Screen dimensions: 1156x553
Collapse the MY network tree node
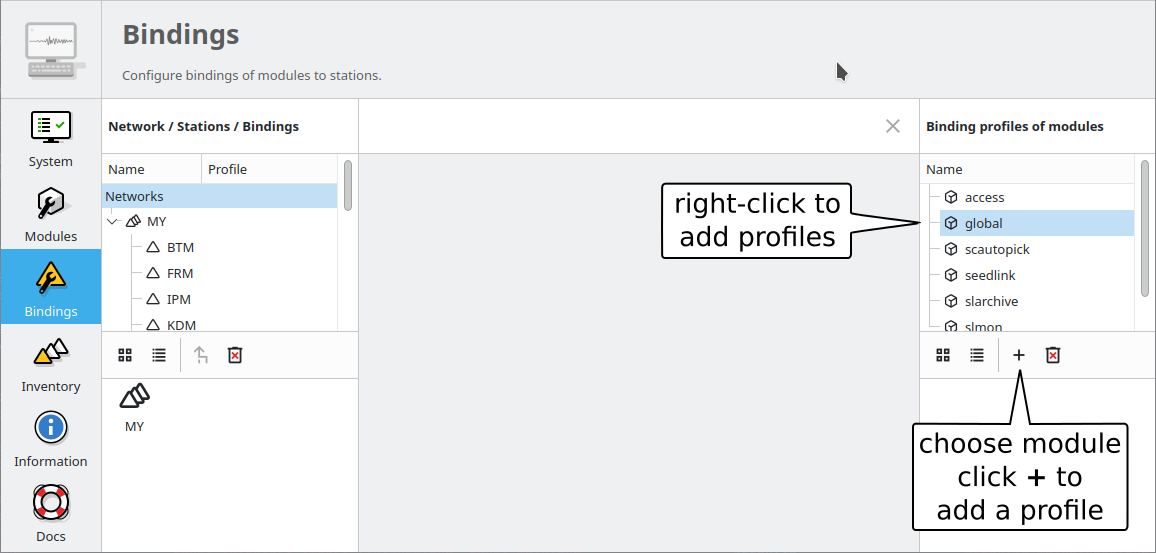(112, 221)
